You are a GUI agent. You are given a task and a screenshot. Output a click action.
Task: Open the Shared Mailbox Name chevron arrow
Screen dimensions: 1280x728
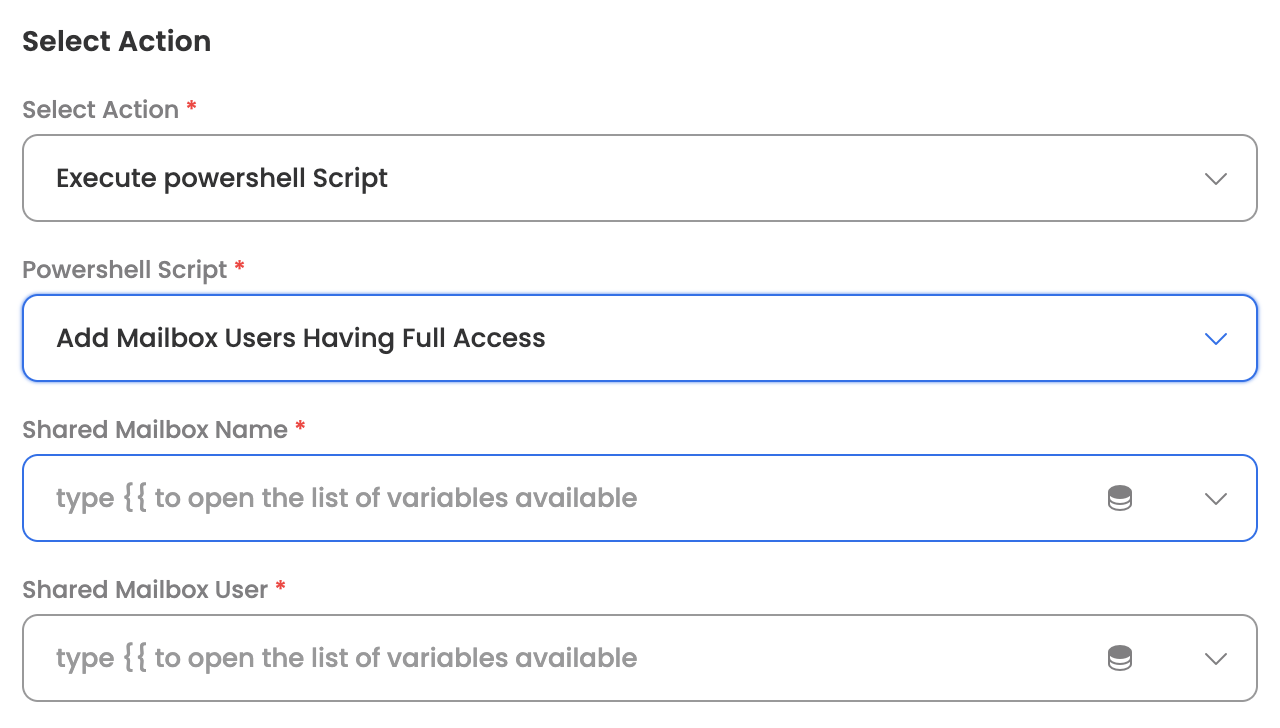(x=1216, y=499)
